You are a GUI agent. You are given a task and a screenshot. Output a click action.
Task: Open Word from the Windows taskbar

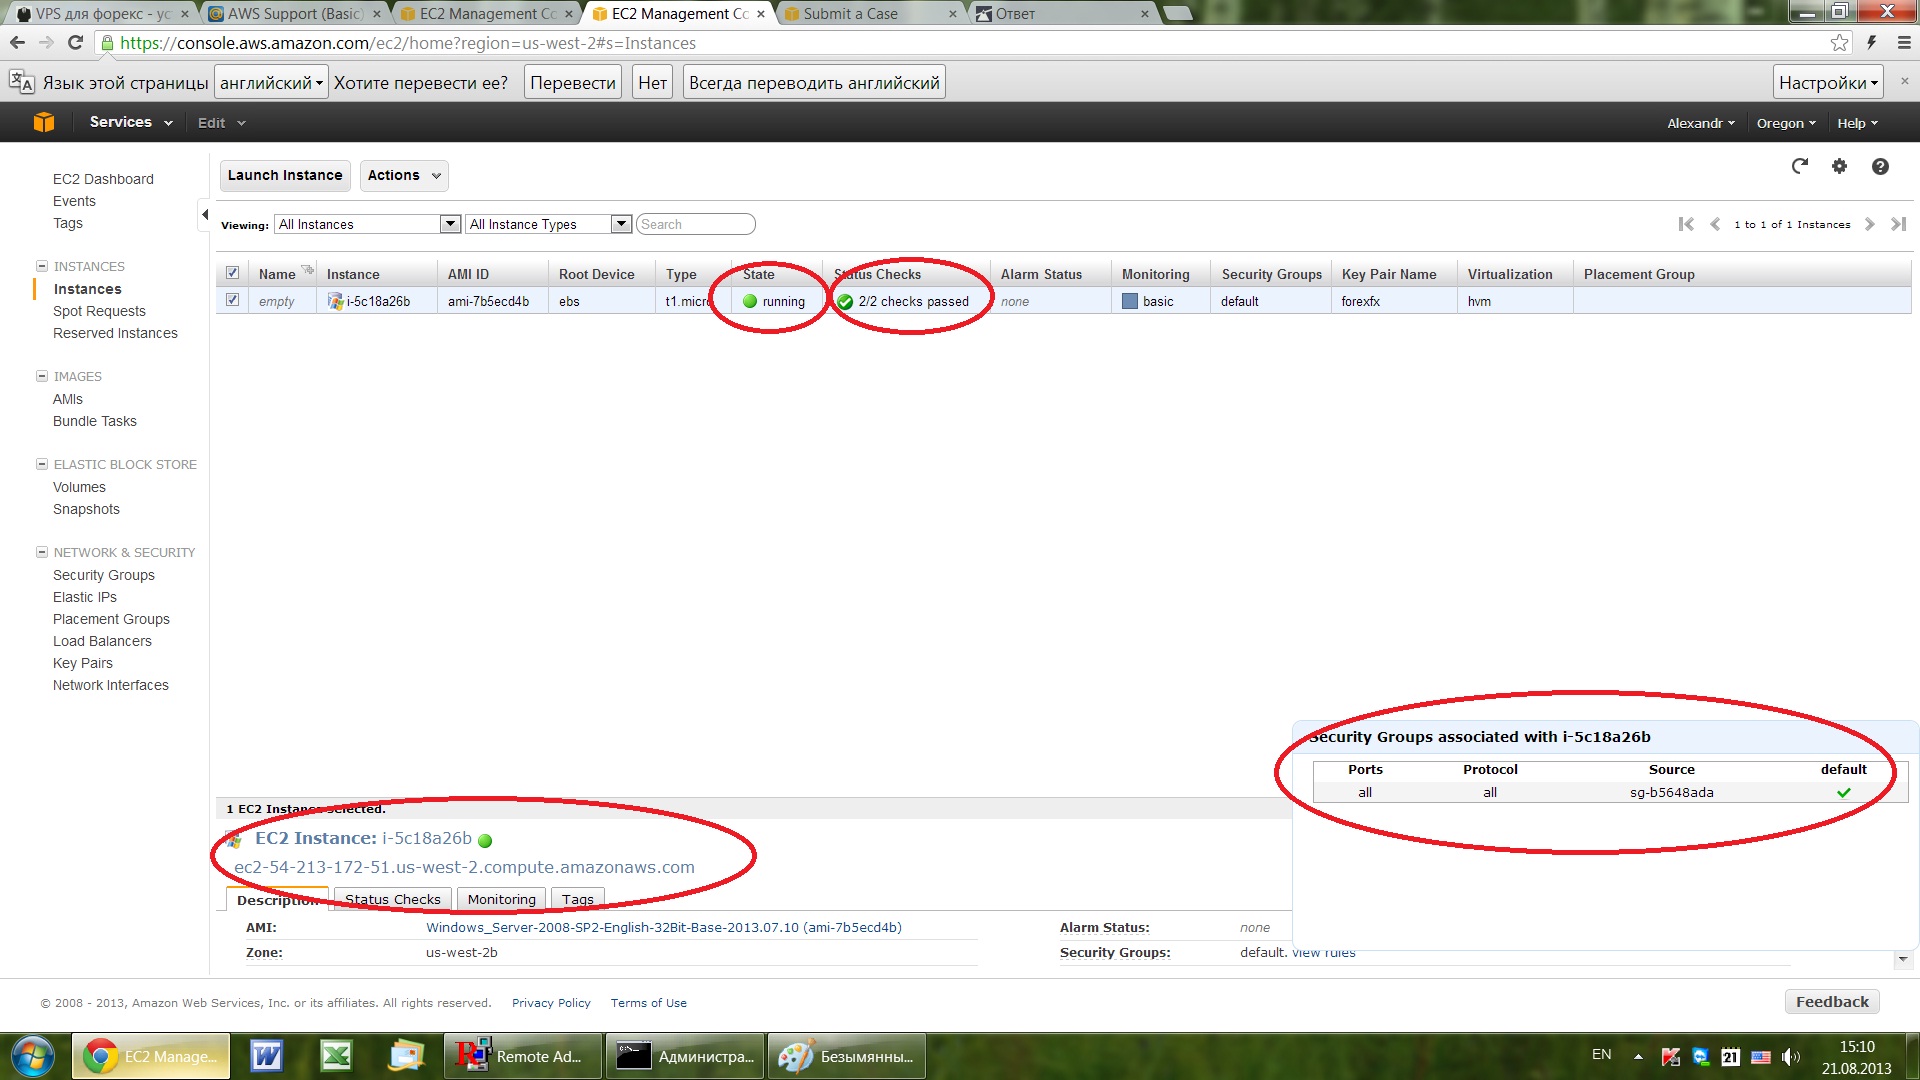click(266, 1056)
